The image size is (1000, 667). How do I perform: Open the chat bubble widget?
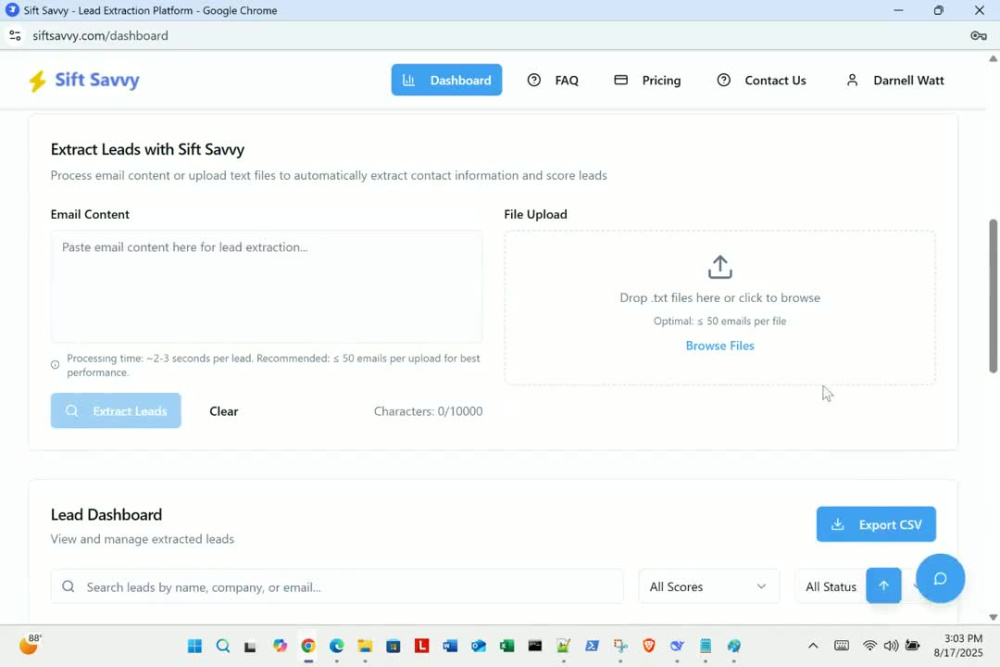(939, 578)
